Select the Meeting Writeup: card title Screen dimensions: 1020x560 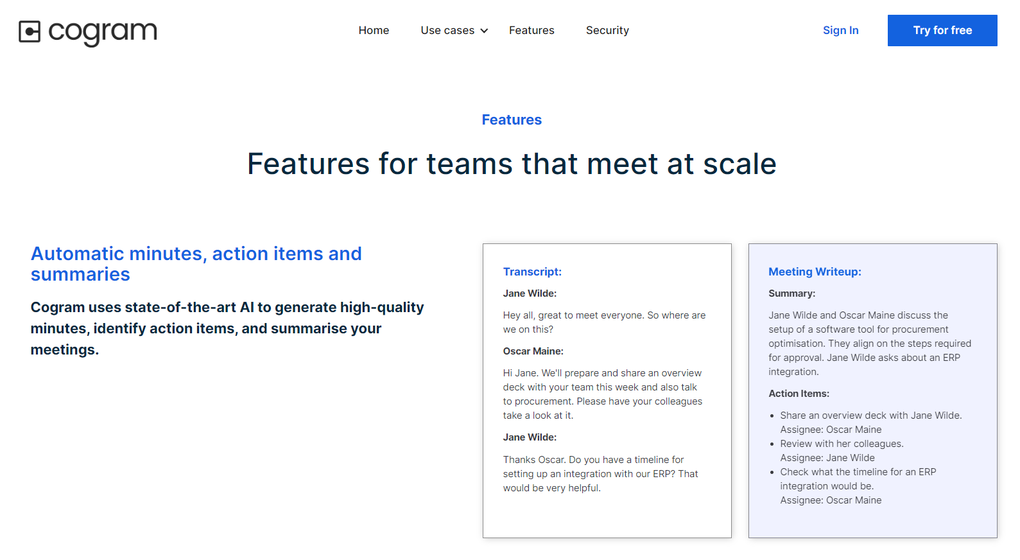(x=814, y=271)
